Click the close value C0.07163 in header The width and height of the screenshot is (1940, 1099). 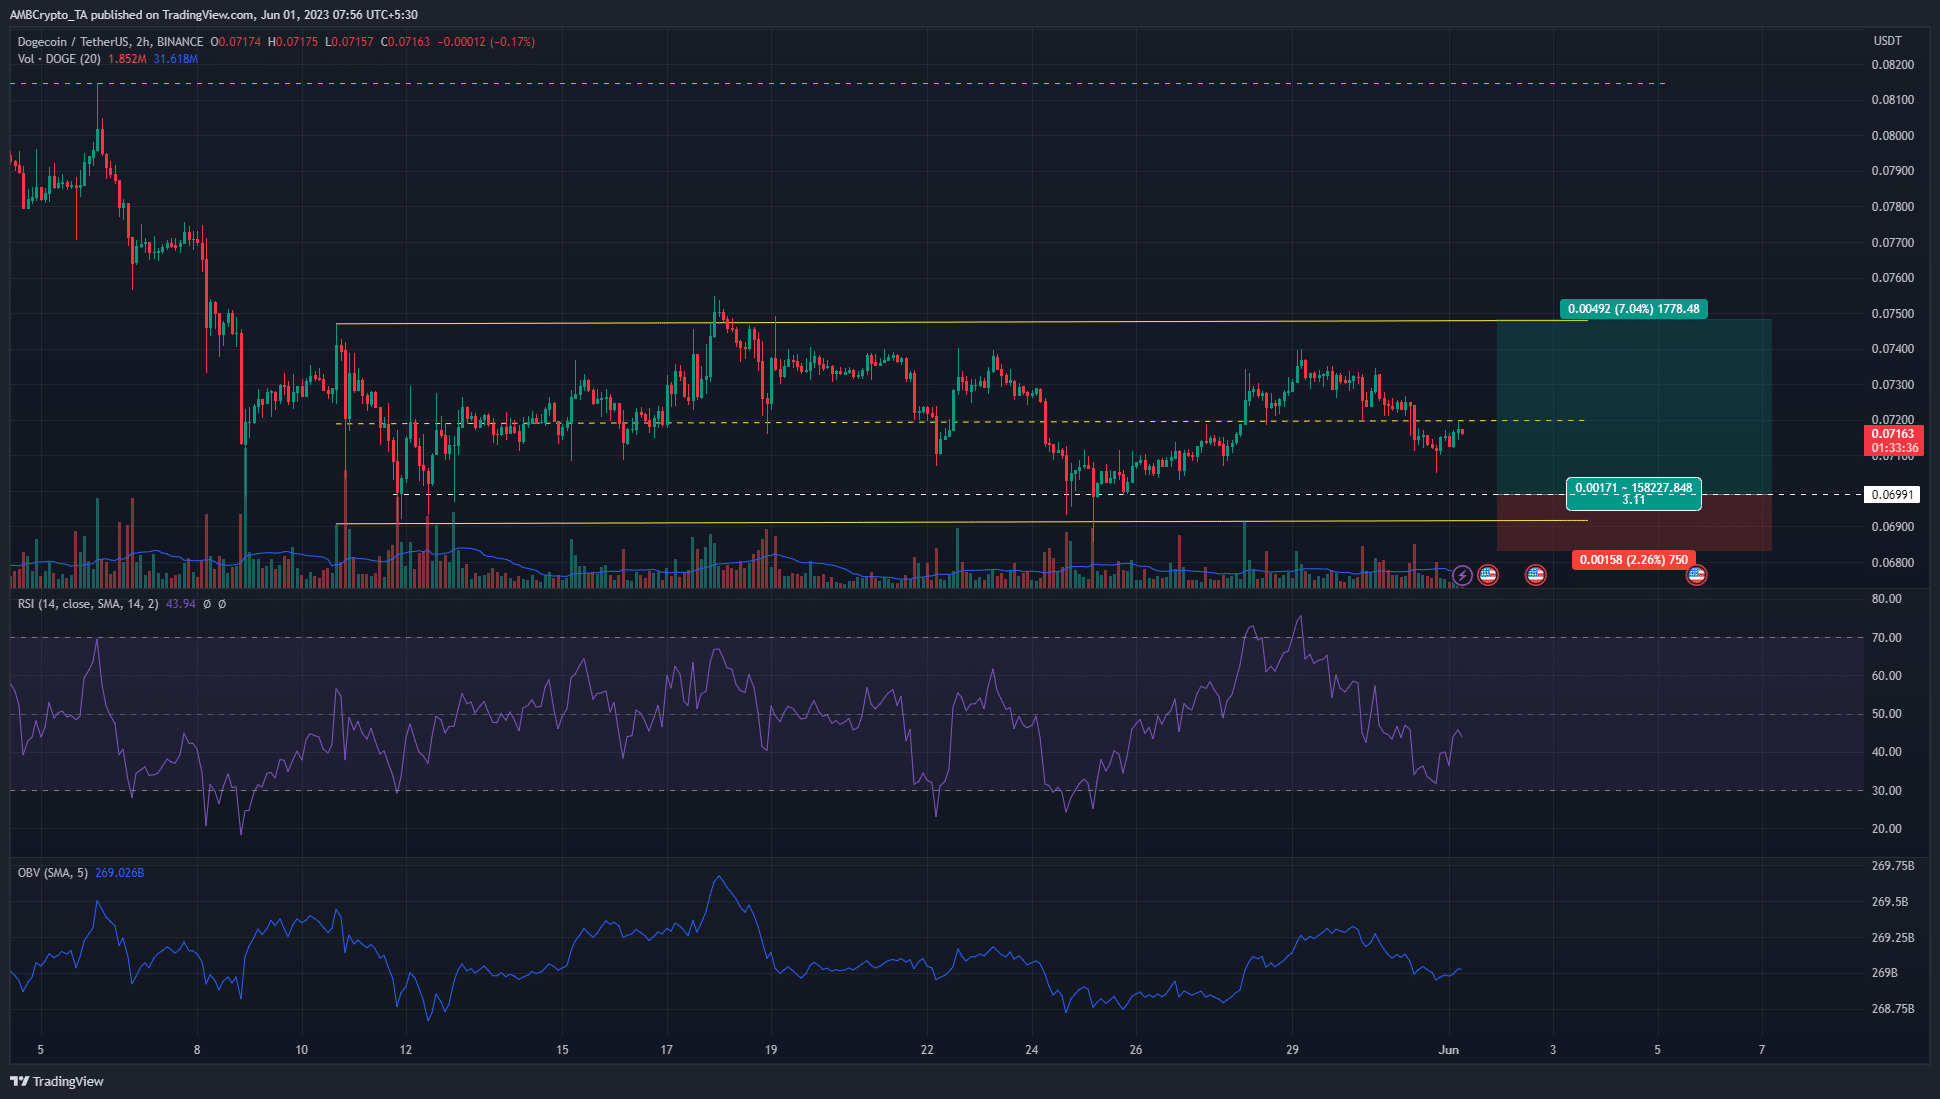click(406, 42)
